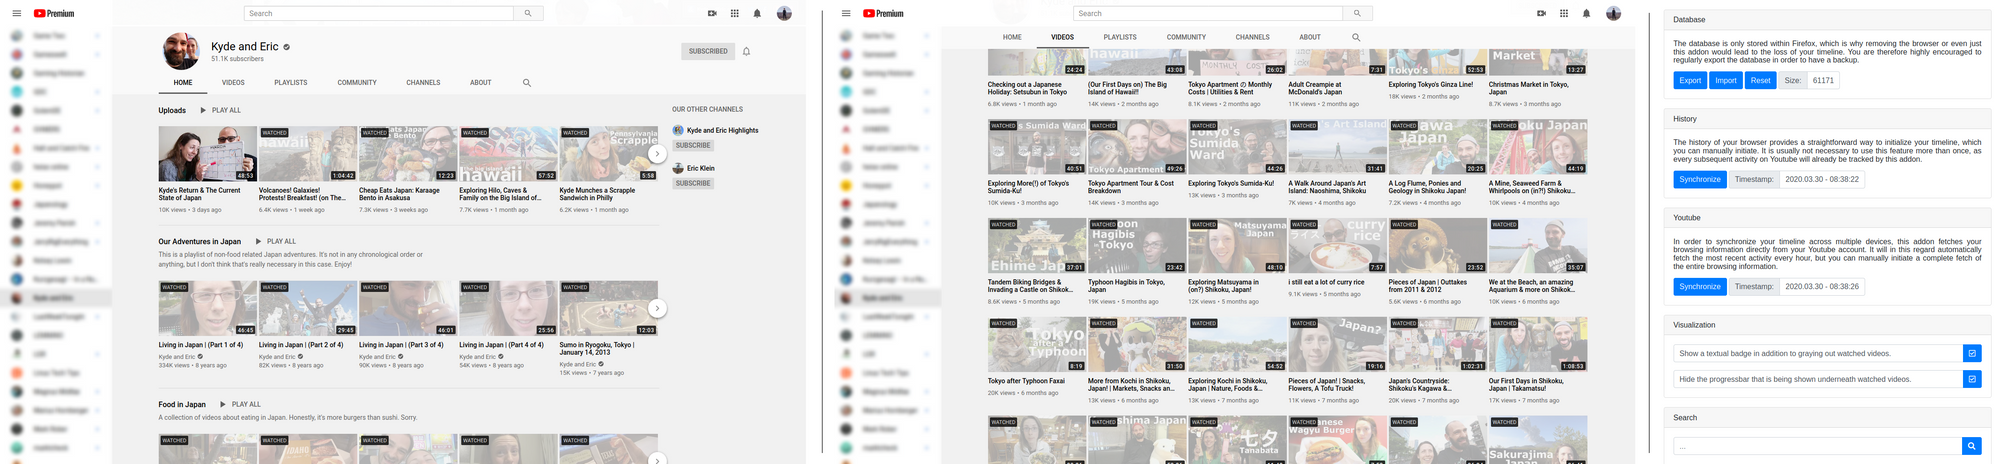Viewport: 2000px width, 464px height.
Task: Click the verified badge next to Kyde and Eric
Action: 287,47
